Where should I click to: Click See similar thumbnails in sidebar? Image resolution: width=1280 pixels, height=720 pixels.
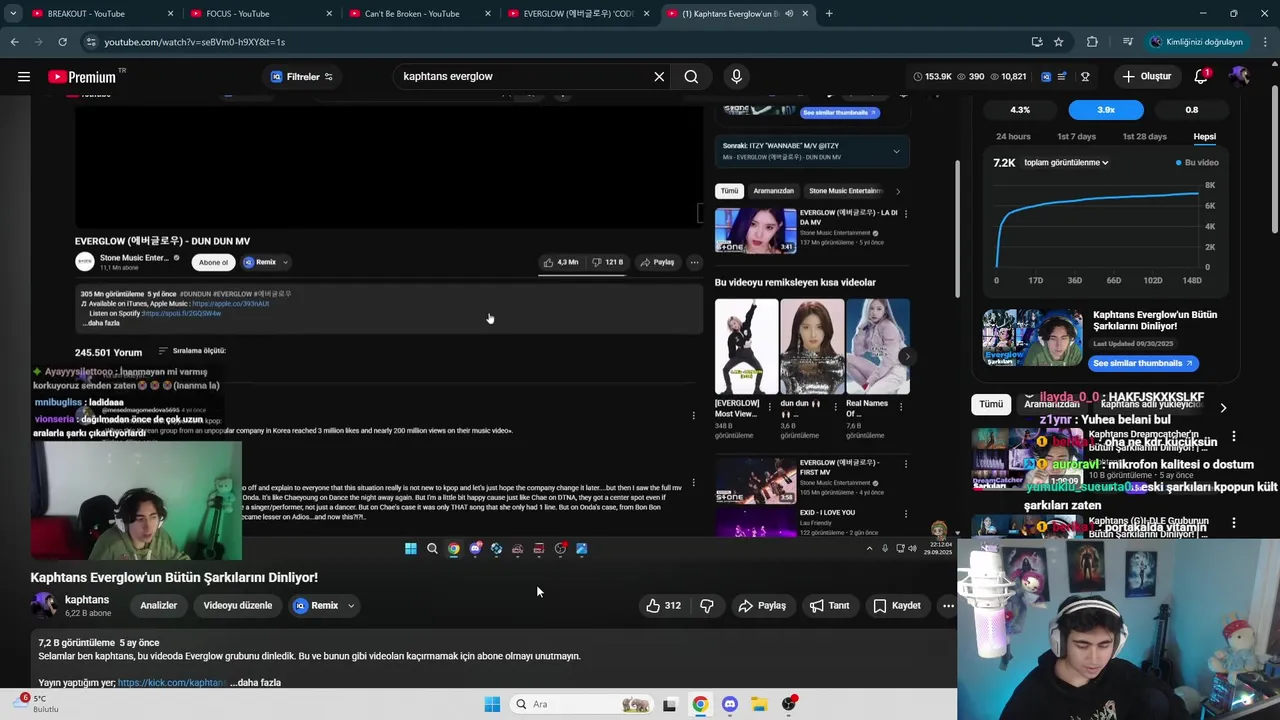(1142, 363)
